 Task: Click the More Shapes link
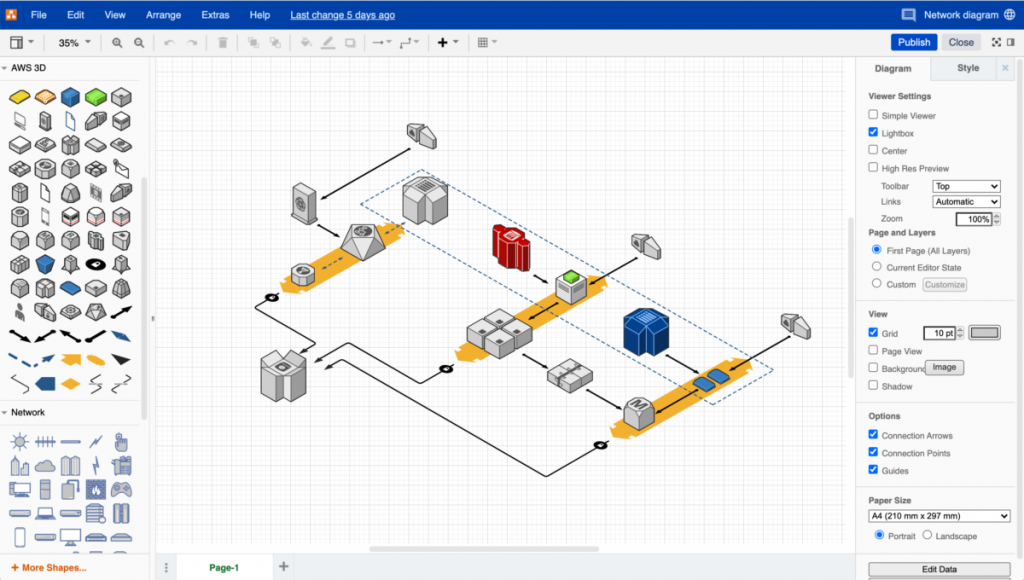(x=49, y=567)
